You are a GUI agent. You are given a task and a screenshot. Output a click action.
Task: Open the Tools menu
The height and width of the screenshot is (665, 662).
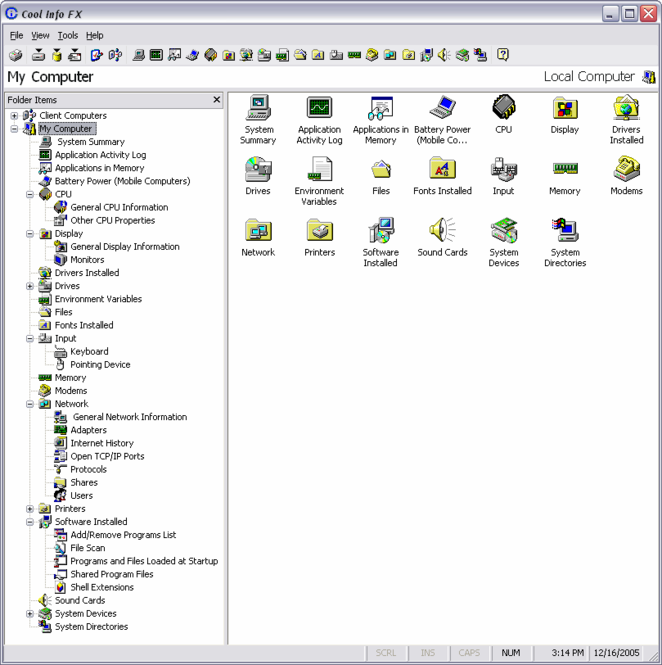click(67, 35)
